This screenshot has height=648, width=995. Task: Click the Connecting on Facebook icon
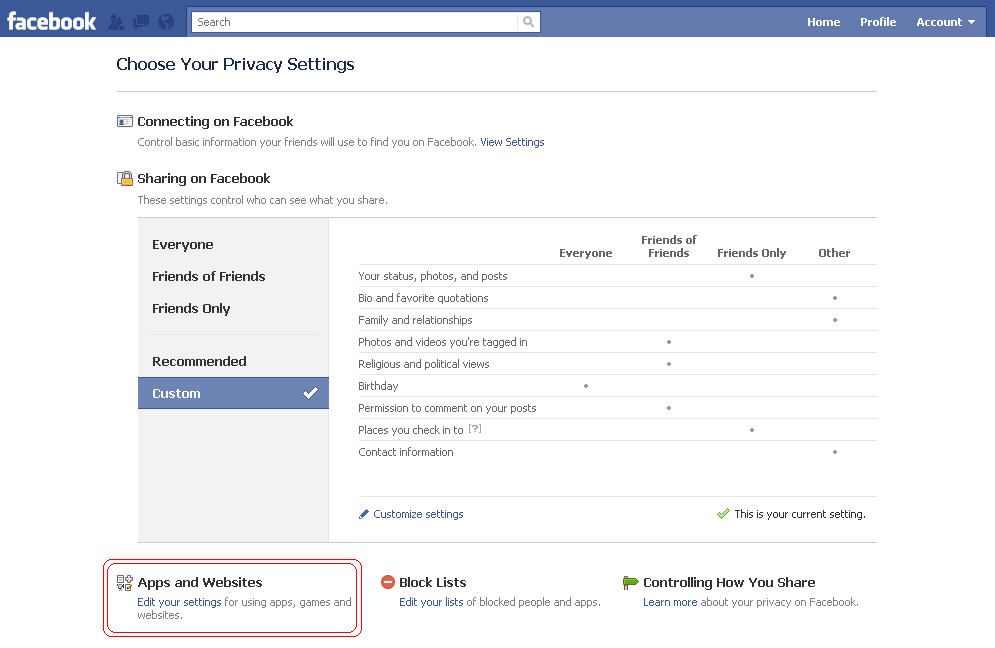pyautogui.click(x=125, y=121)
